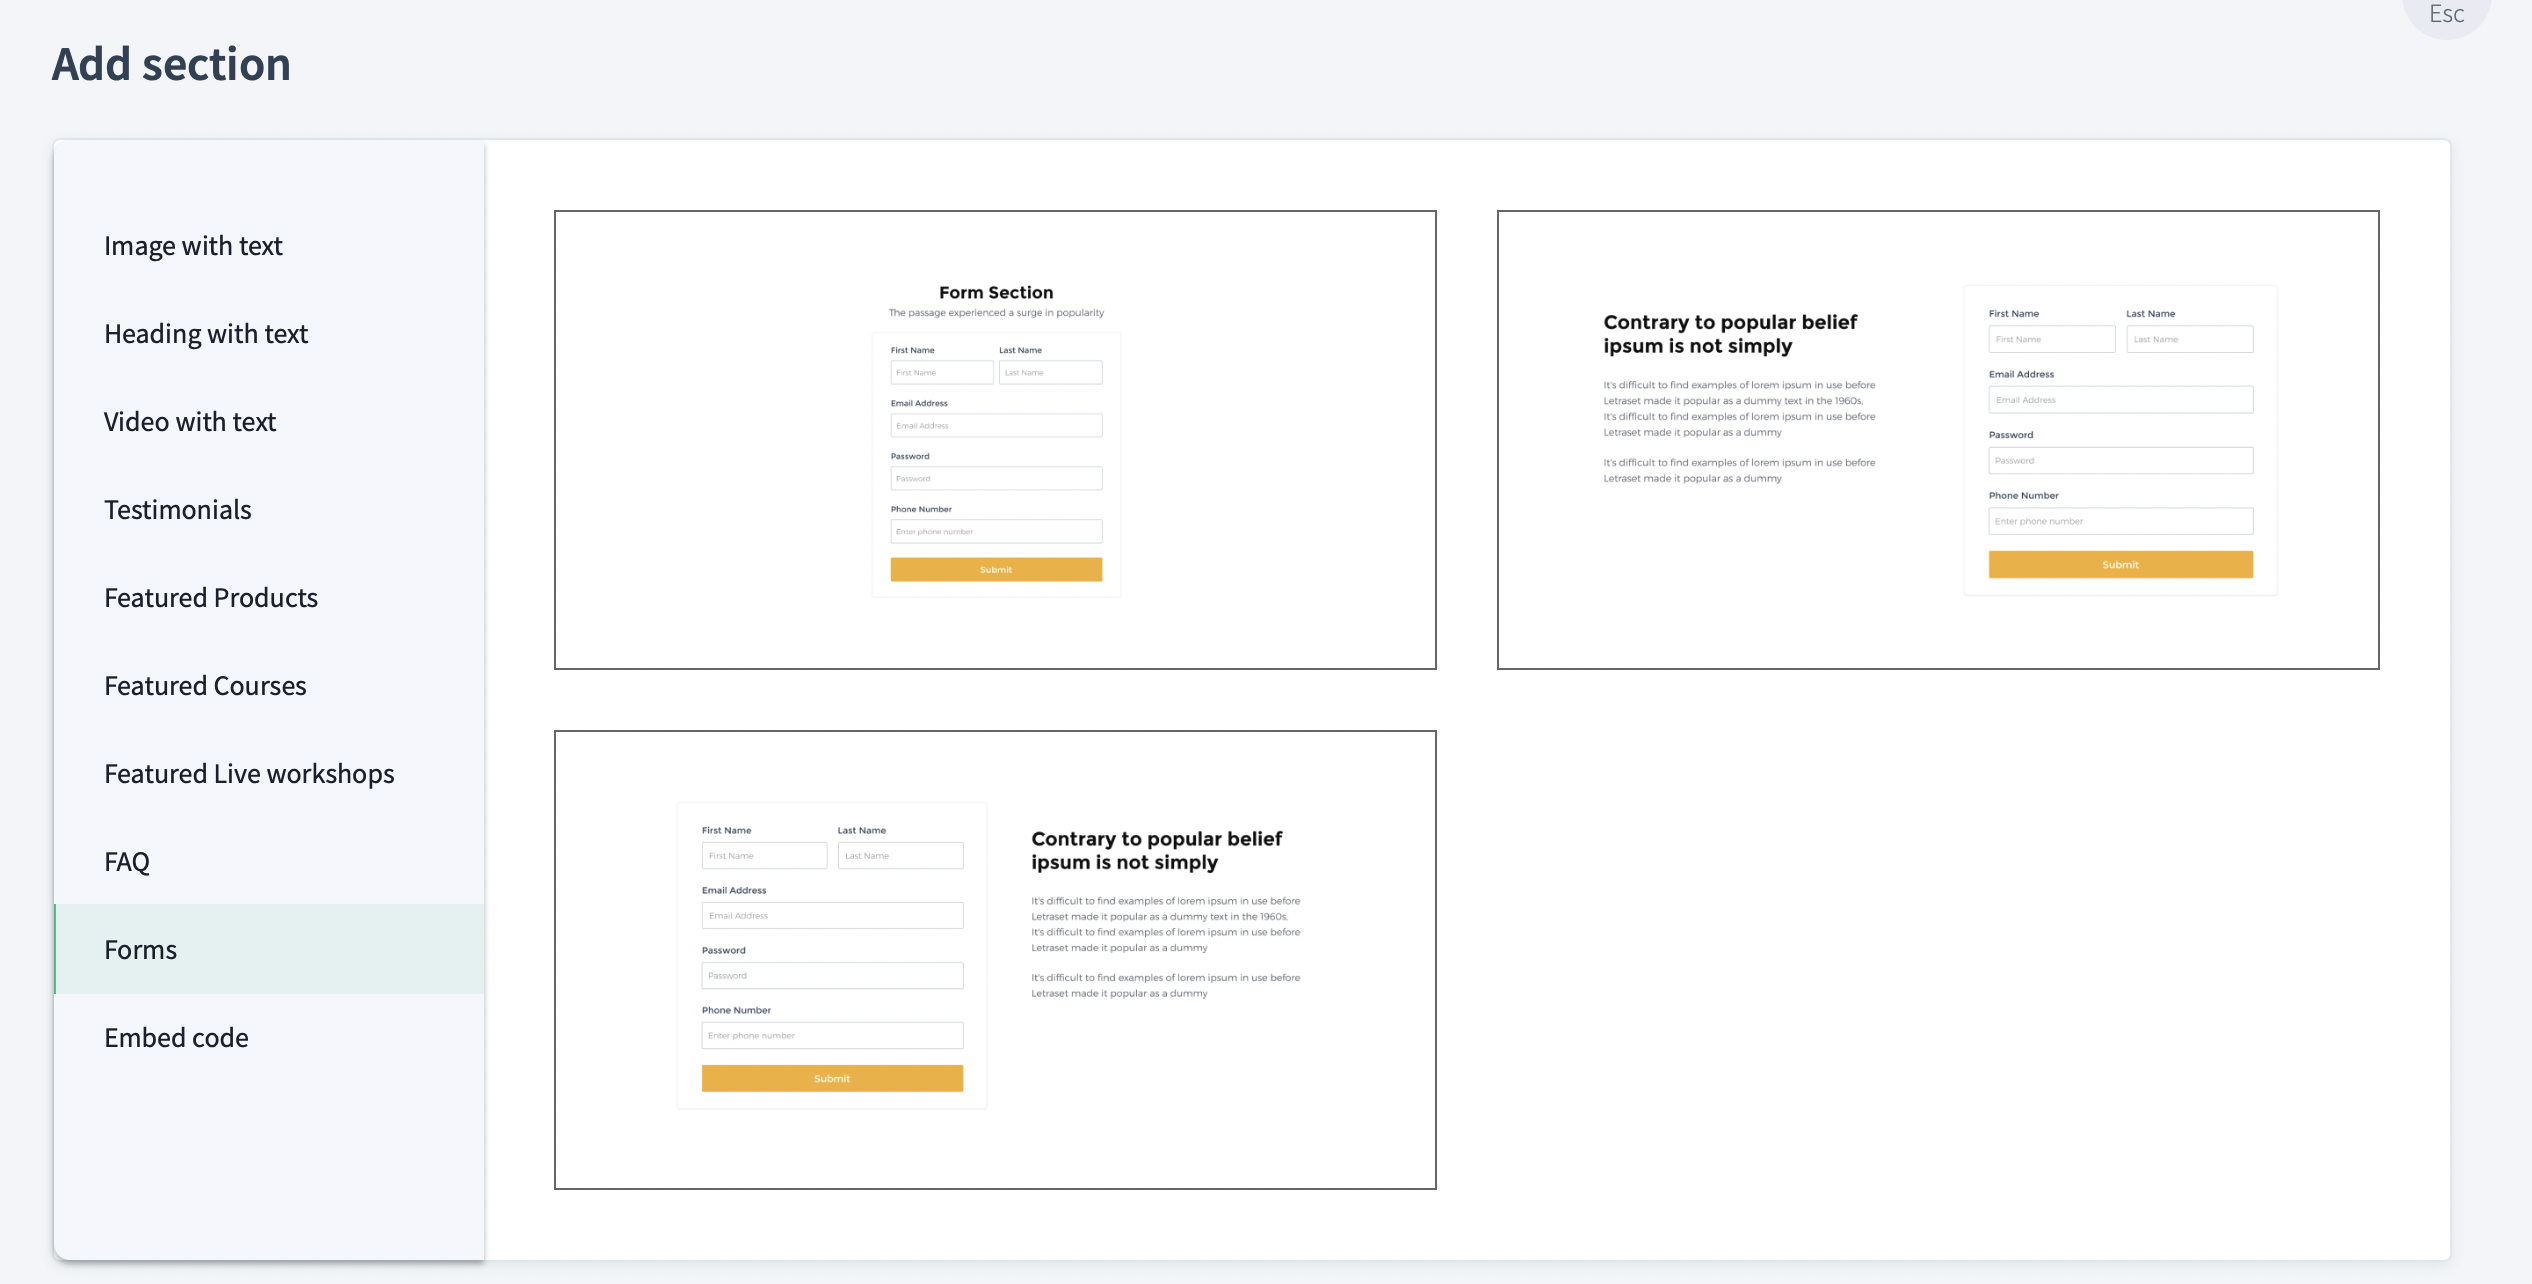This screenshot has width=2532, height=1284.
Task: Choose the centered Form Section template
Action: coord(995,440)
